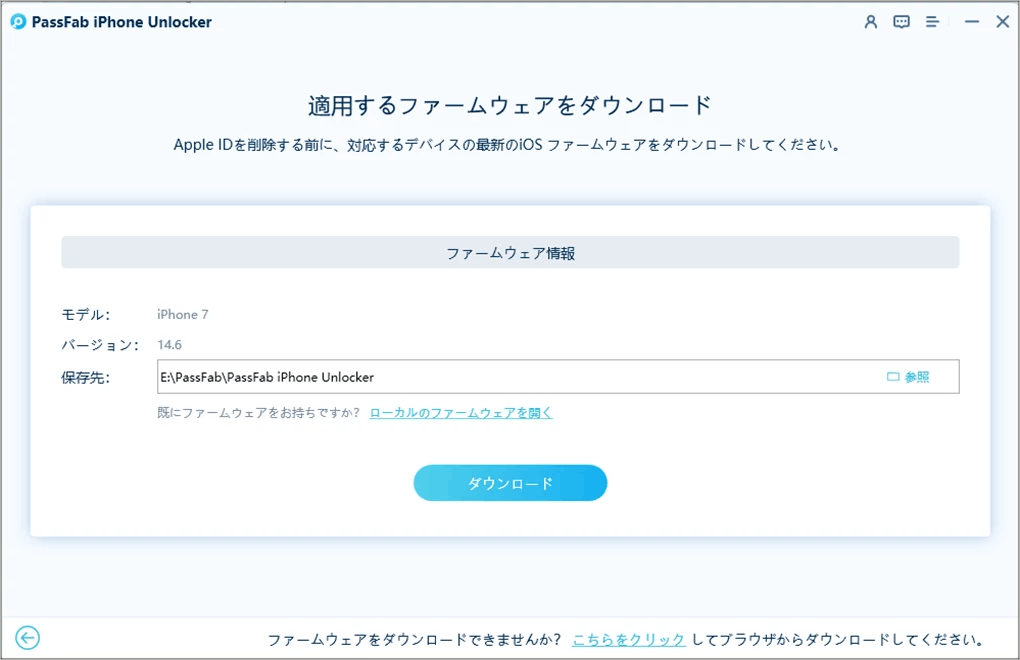Click the PassFab logo icon
1020x660 pixels.
pyautogui.click(x=19, y=22)
